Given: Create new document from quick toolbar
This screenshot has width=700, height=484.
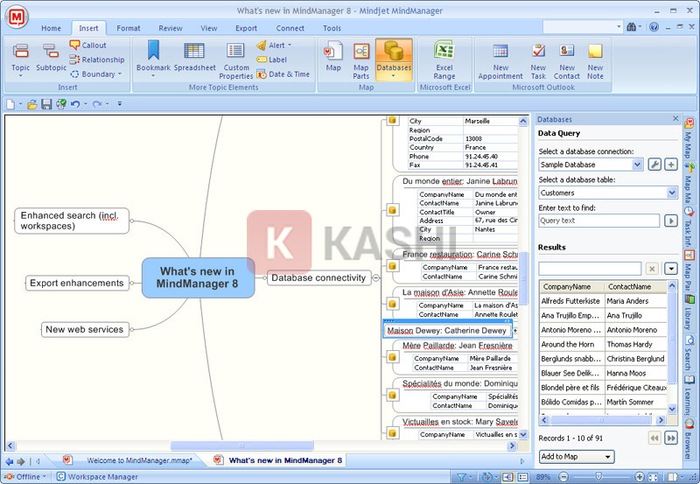Looking at the screenshot, I should pos(10,104).
